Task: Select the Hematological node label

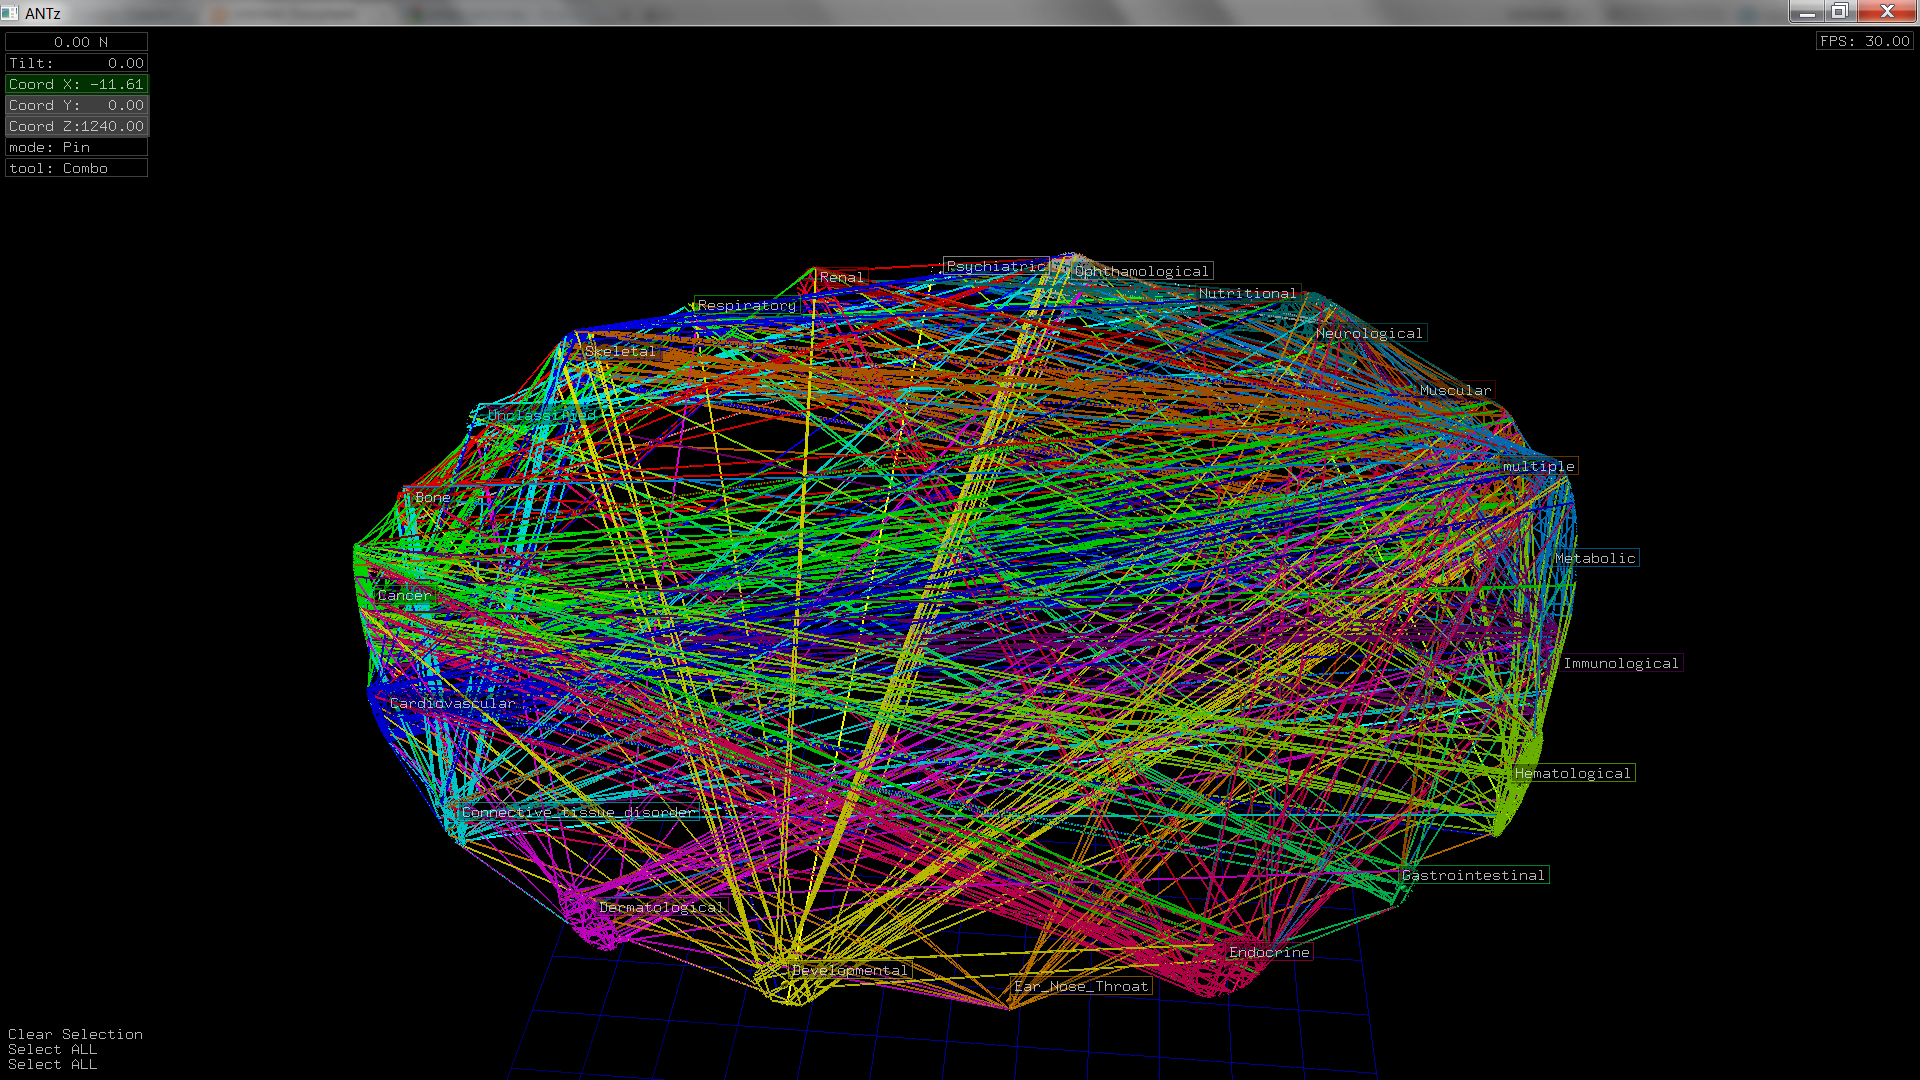Action: click(x=1573, y=773)
